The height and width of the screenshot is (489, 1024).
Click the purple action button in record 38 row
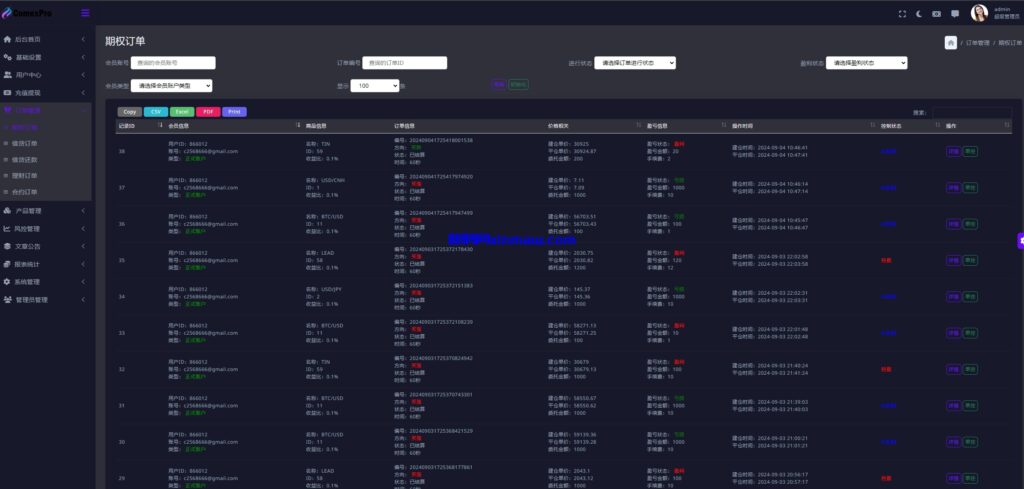pyautogui.click(x=953, y=151)
